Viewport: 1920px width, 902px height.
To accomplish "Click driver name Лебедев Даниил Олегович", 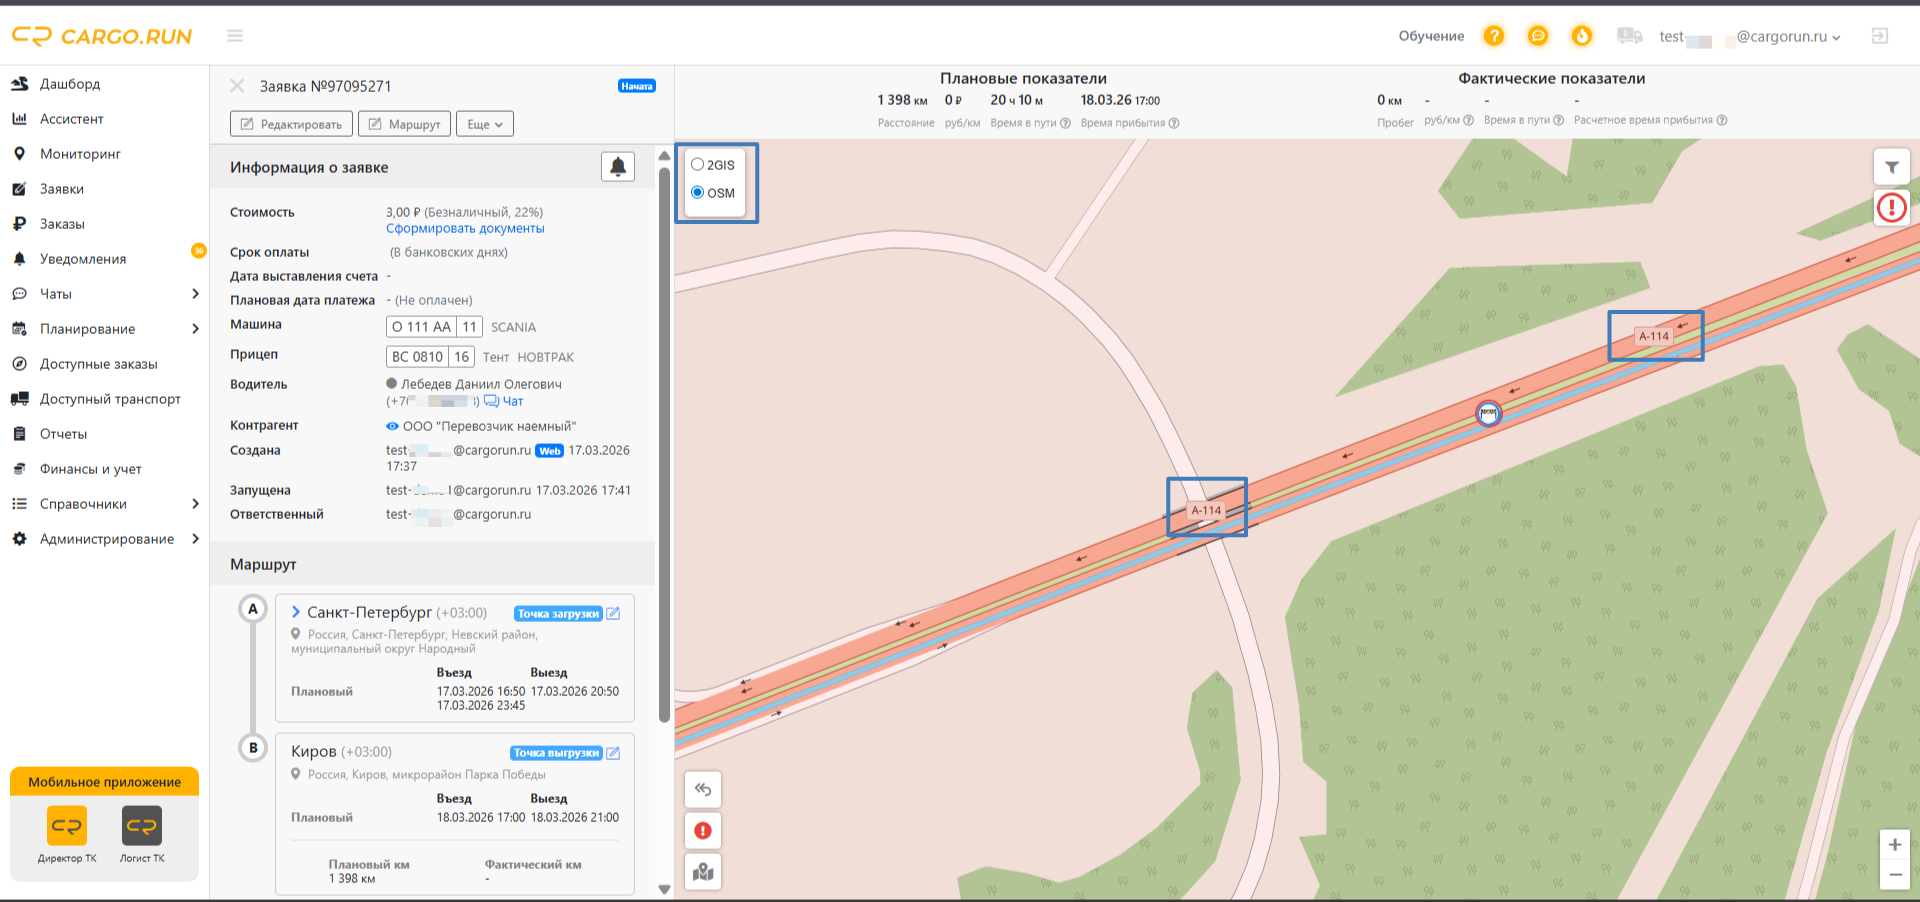I will (481, 384).
